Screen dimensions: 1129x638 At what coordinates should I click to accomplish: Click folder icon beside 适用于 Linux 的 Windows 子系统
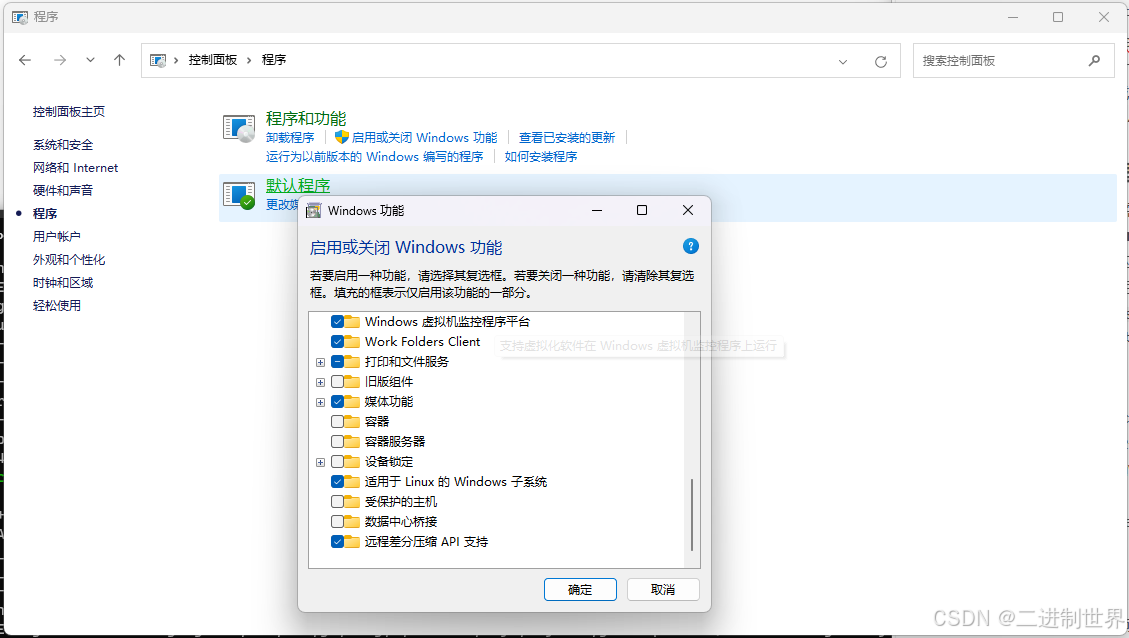[x=352, y=482]
